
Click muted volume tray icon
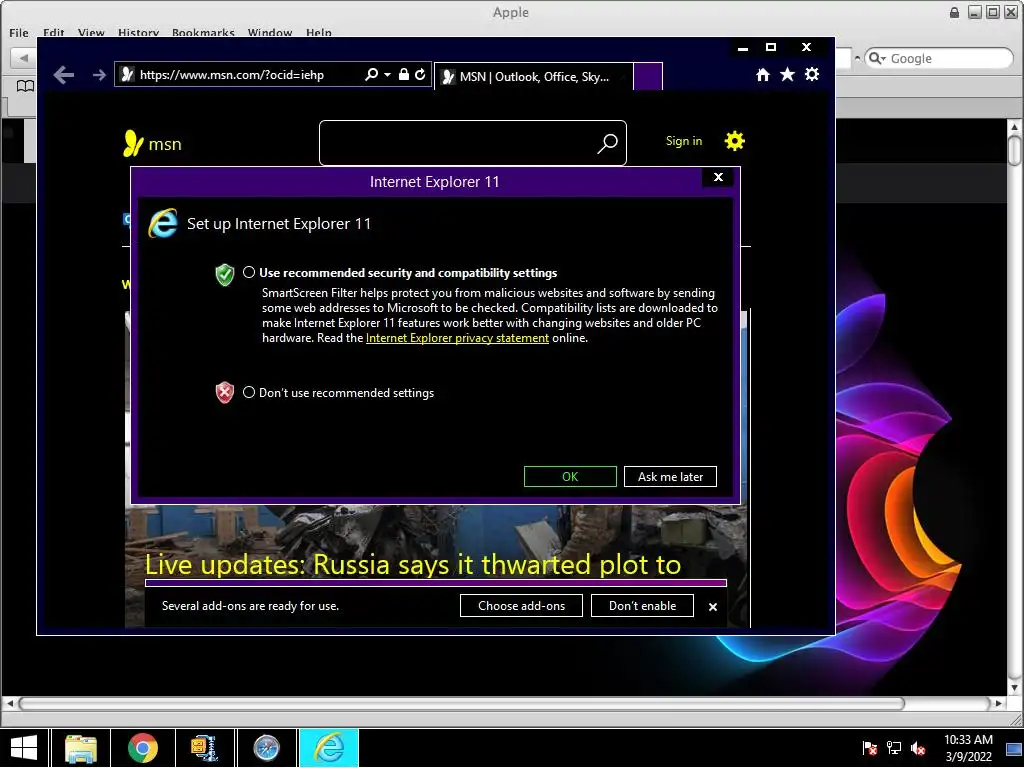(918, 748)
